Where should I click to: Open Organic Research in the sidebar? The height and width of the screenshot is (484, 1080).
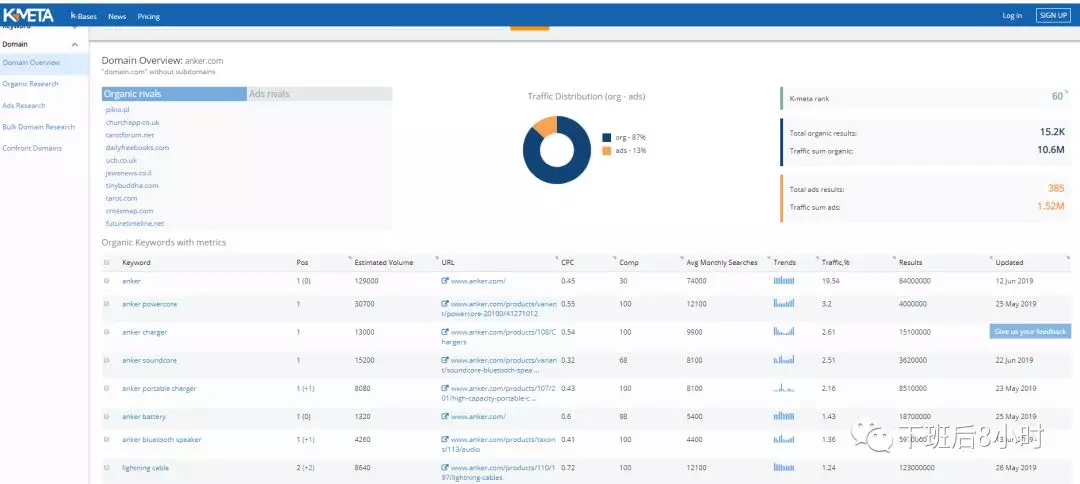(30, 84)
